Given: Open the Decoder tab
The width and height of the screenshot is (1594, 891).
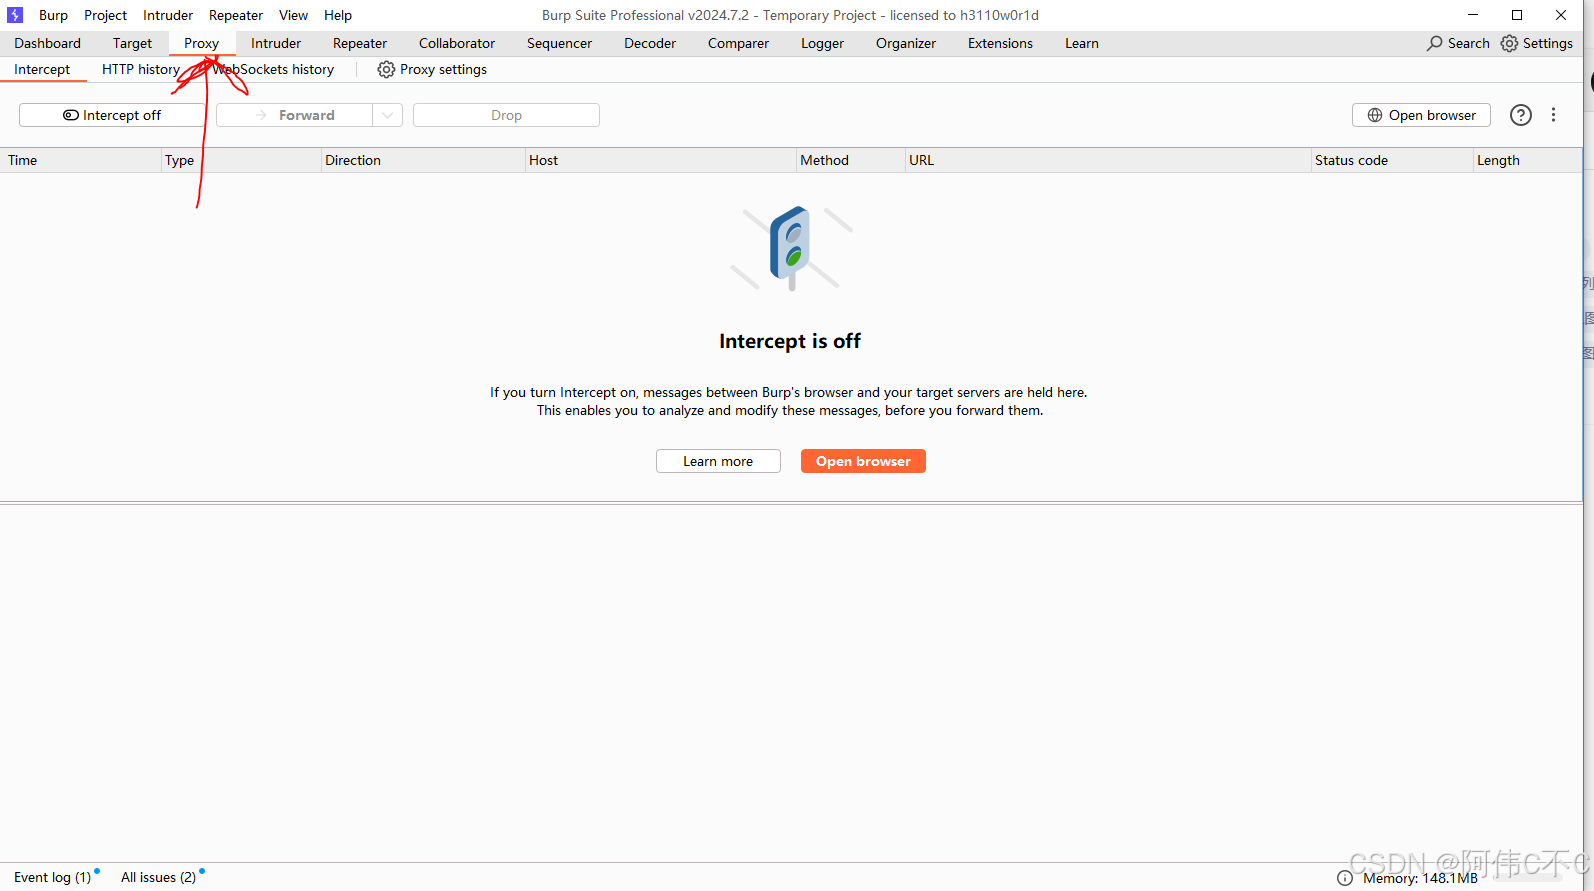Looking at the screenshot, I should 650,43.
